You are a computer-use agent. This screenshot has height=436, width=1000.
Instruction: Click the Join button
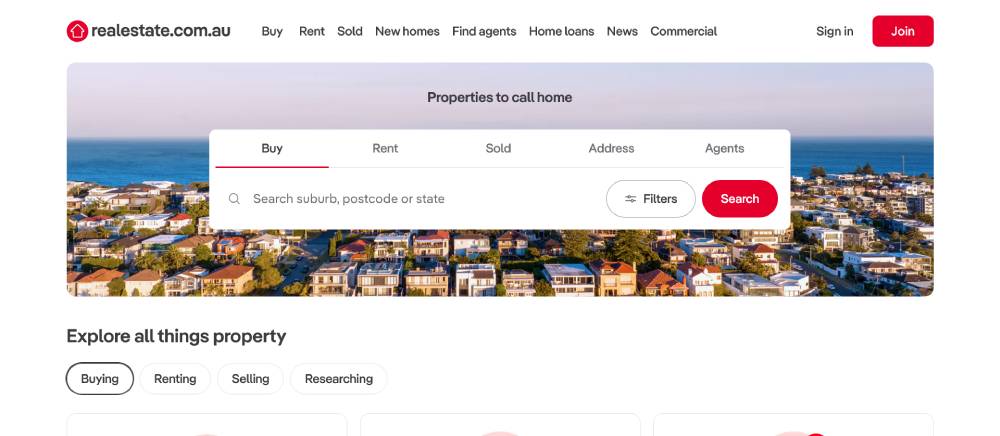[x=902, y=31]
